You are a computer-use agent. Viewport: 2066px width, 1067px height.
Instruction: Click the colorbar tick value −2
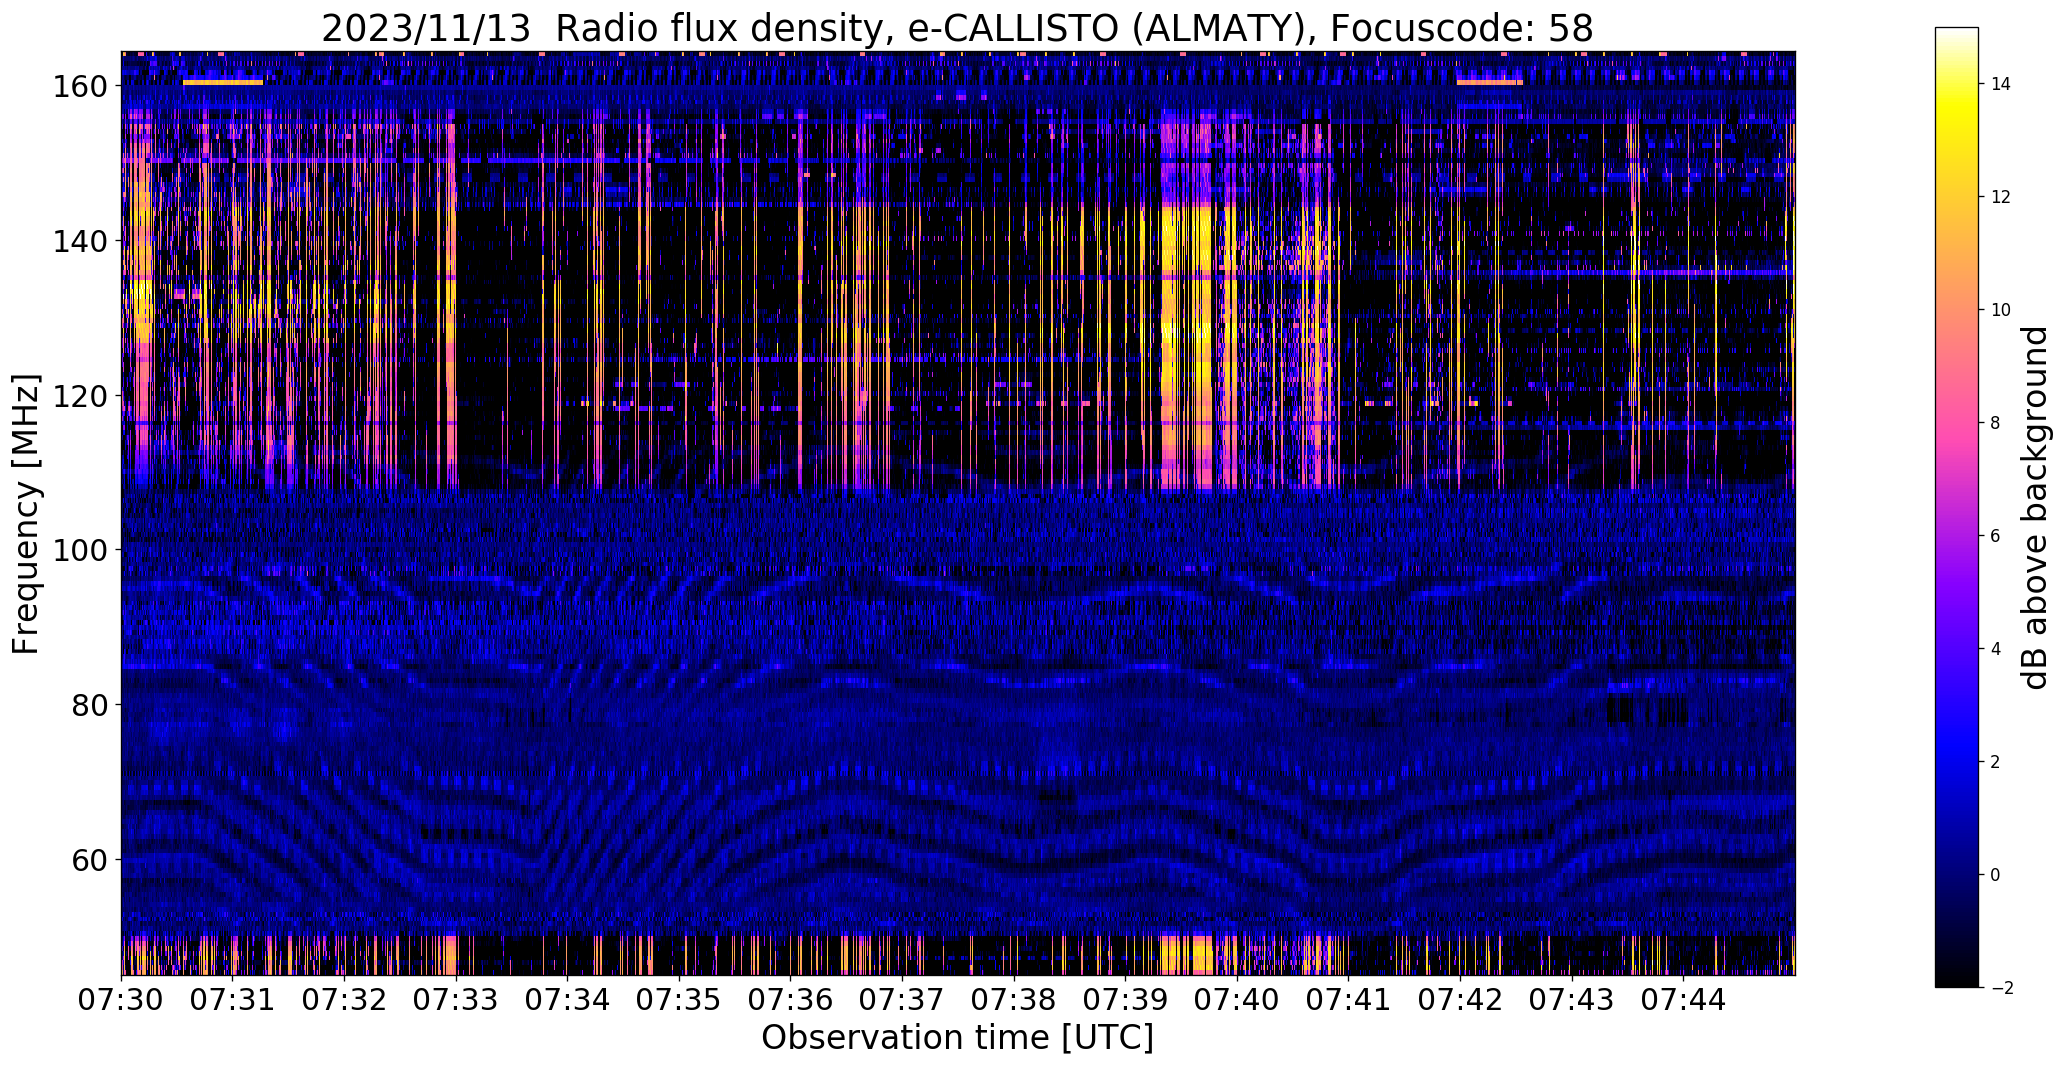[2001, 988]
